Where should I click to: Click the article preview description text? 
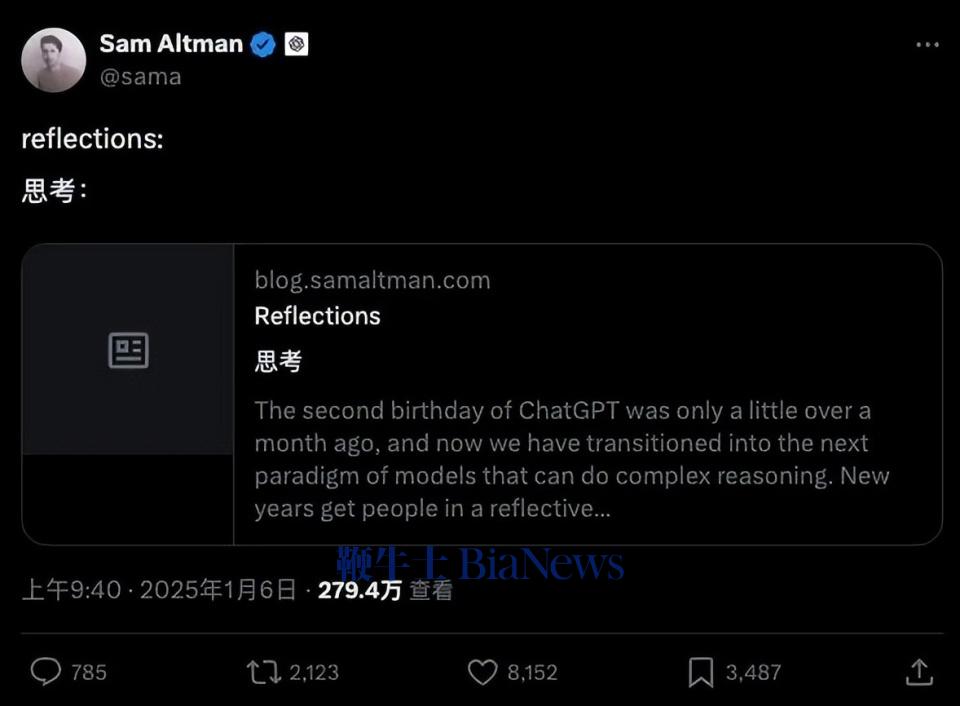[571, 459]
